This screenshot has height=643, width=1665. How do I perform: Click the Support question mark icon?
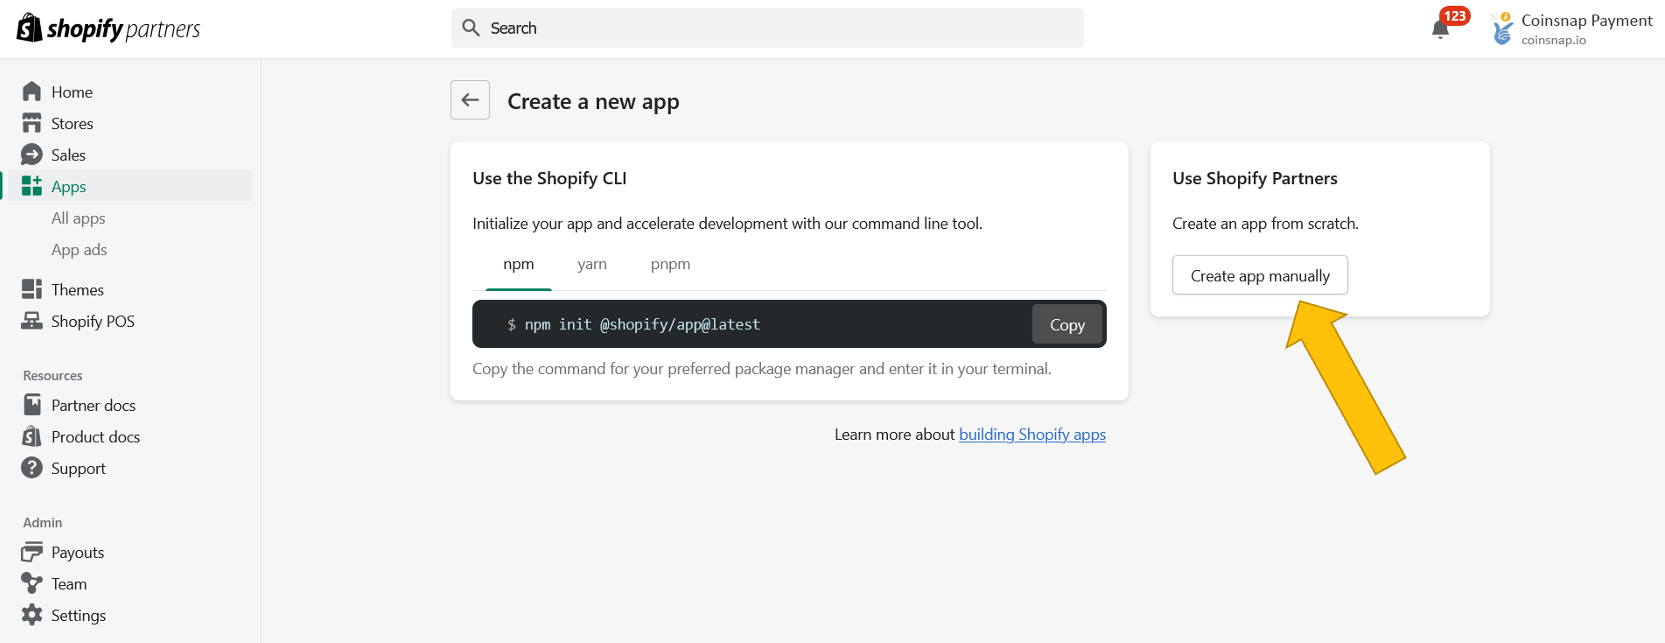[x=32, y=468]
